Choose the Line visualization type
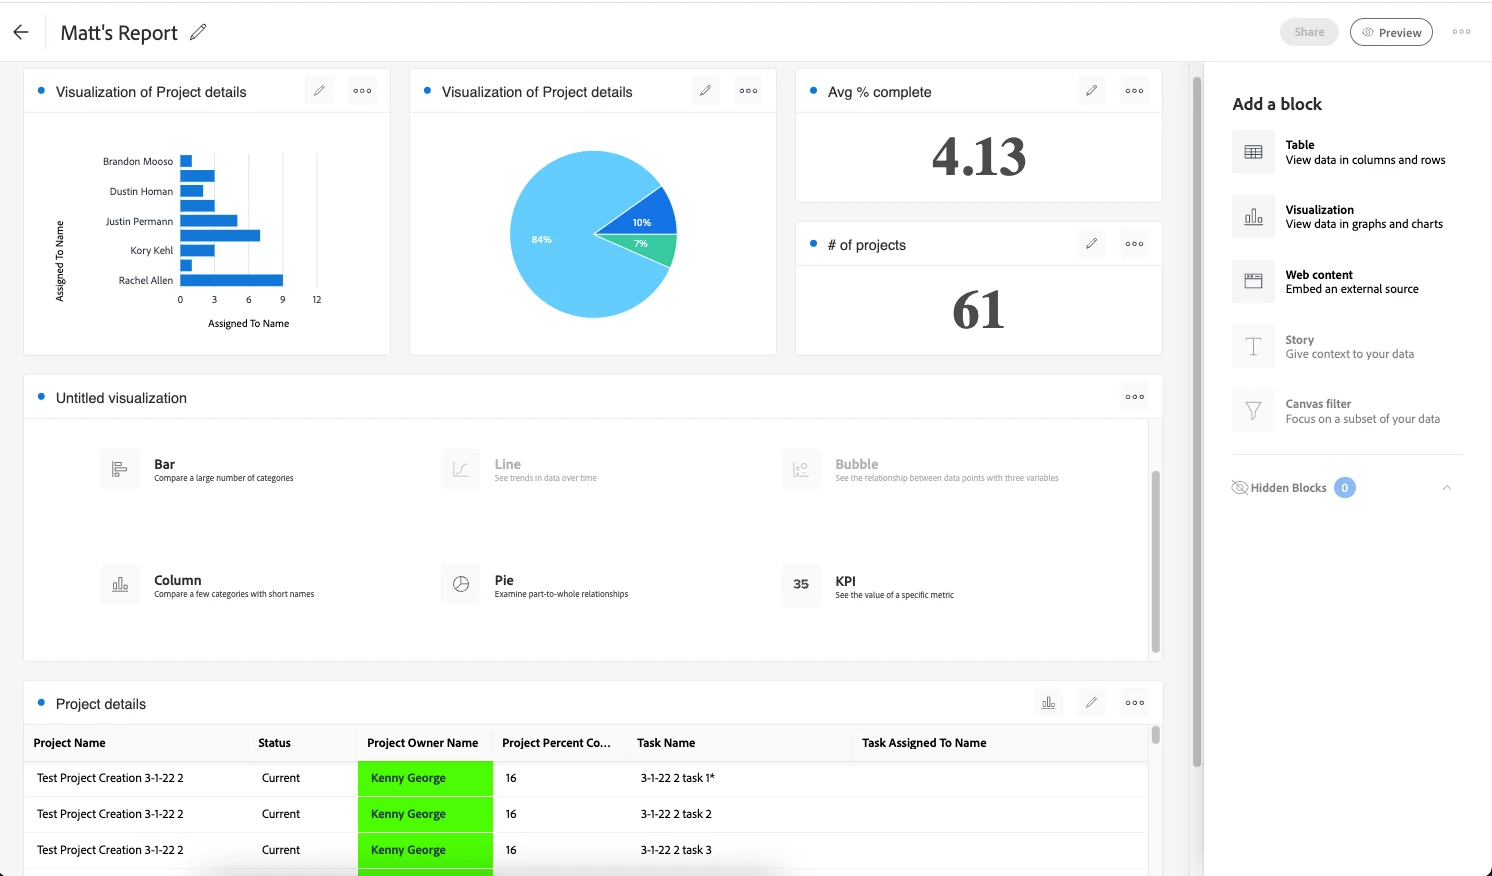Viewport: 1492px width, 876px height. tap(519, 469)
